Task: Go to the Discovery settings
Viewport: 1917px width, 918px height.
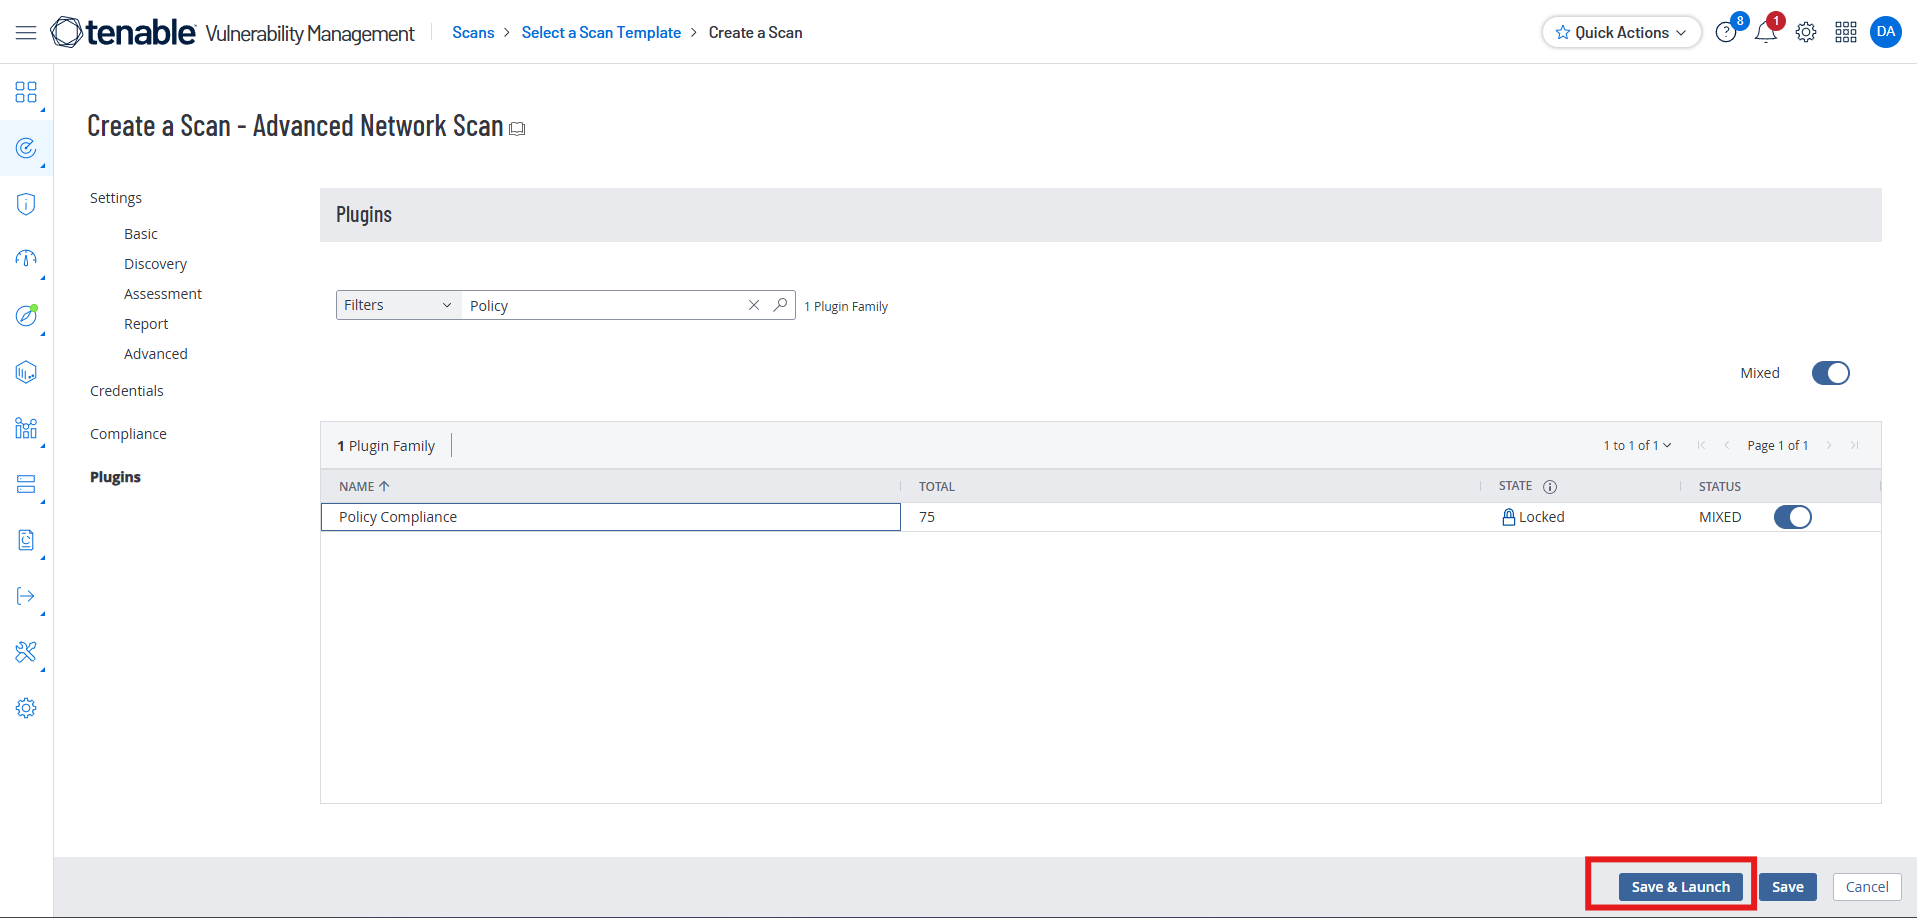Action: coord(155,264)
